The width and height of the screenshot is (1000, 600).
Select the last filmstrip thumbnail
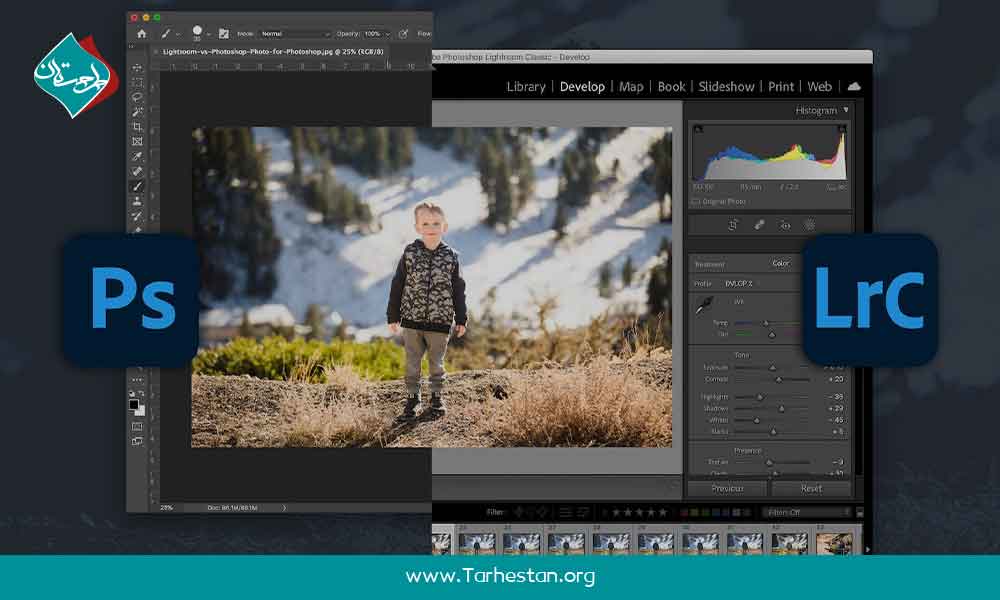[834, 543]
